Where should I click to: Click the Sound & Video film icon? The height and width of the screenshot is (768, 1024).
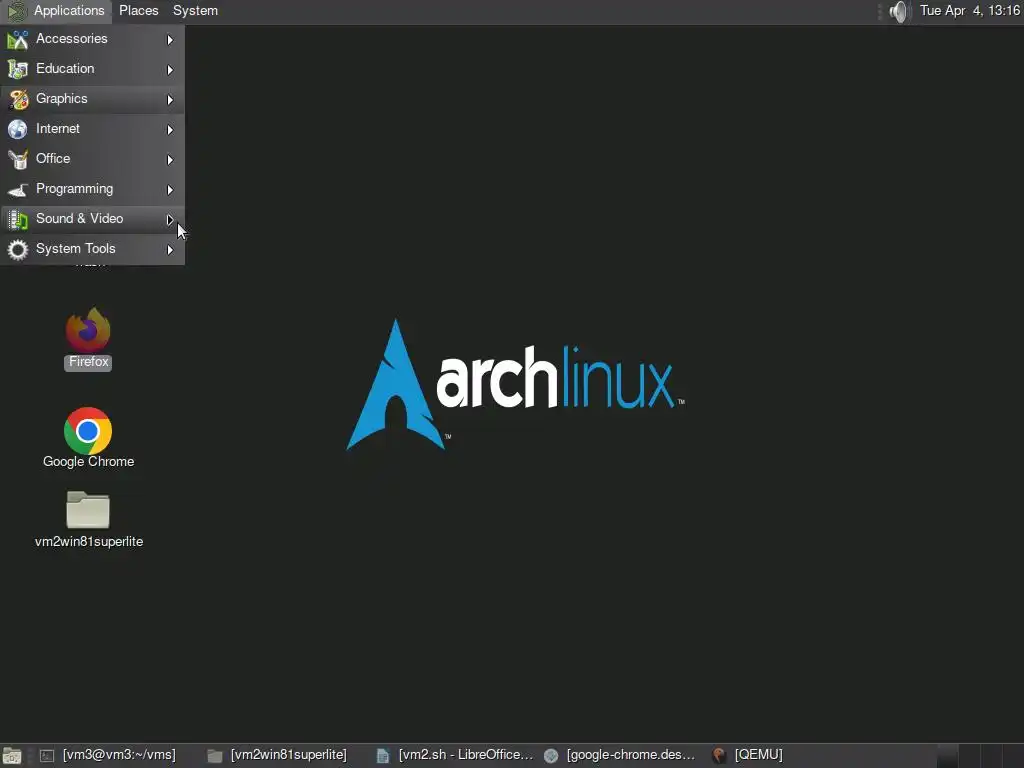coord(18,219)
